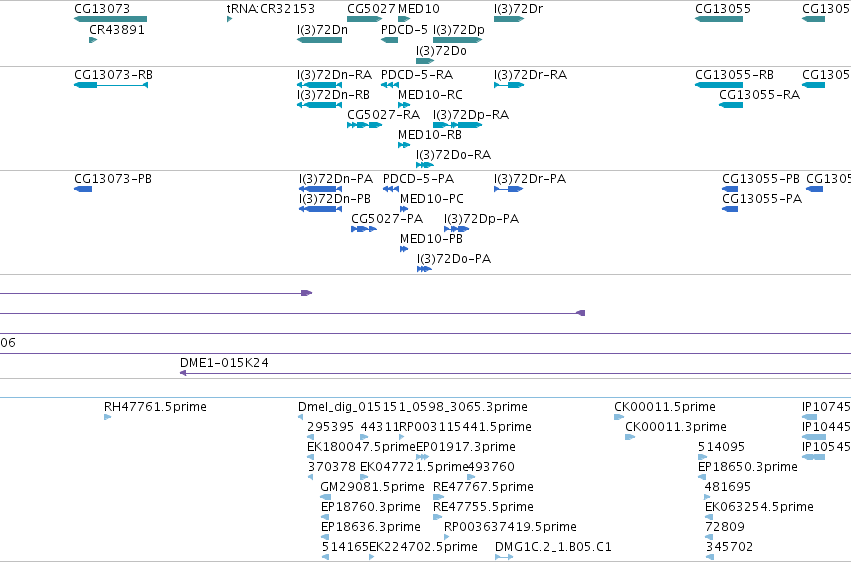The image size is (851, 562).
Task: Select the EK063254.5prime EST label
Action: pos(759,507)
